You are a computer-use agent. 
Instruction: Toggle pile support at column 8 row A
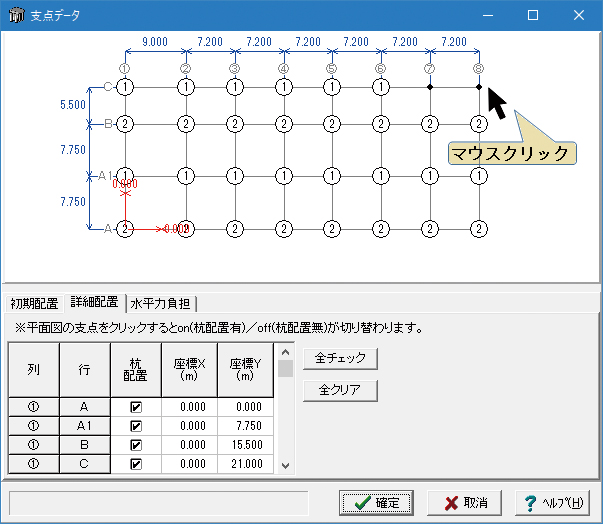pyautogui.click(x=479, y=229)
